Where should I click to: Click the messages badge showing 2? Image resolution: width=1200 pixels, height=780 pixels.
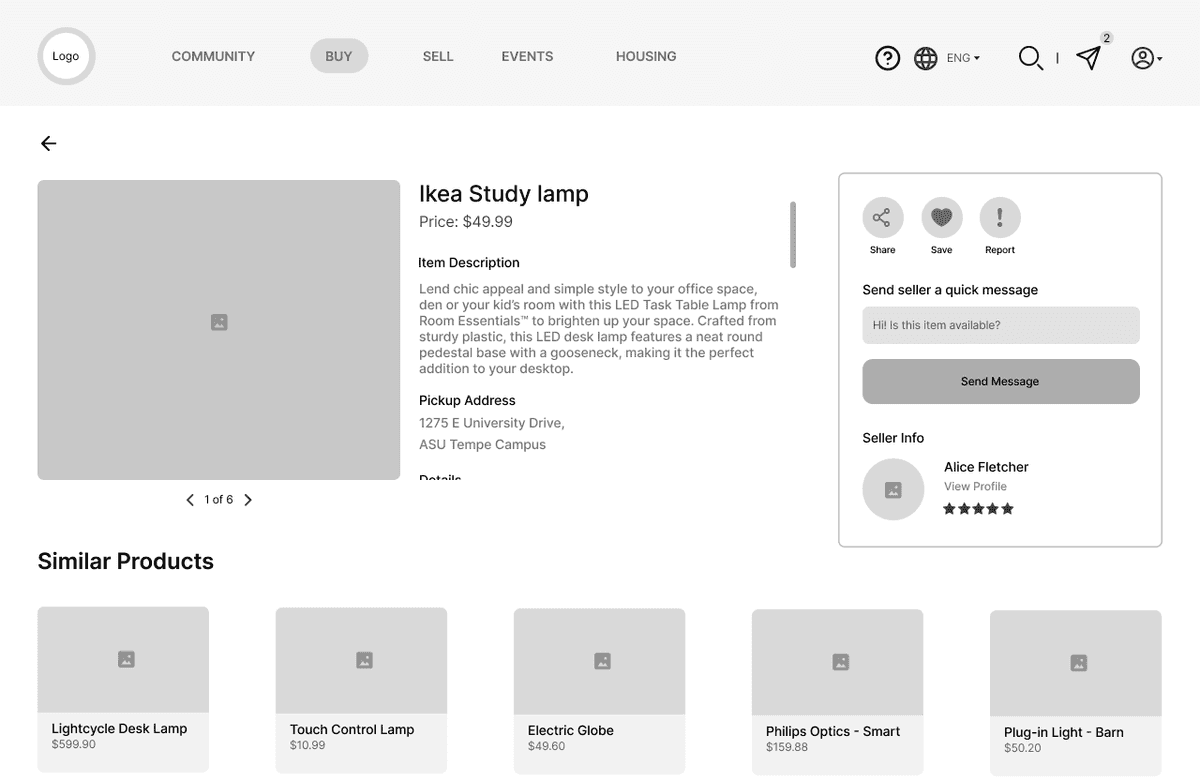pyautogui.click(x=1106, y=38)
